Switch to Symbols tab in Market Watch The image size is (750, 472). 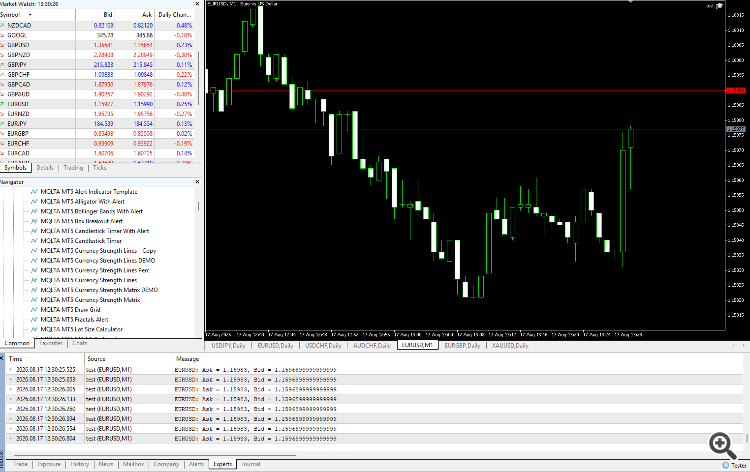15,168
